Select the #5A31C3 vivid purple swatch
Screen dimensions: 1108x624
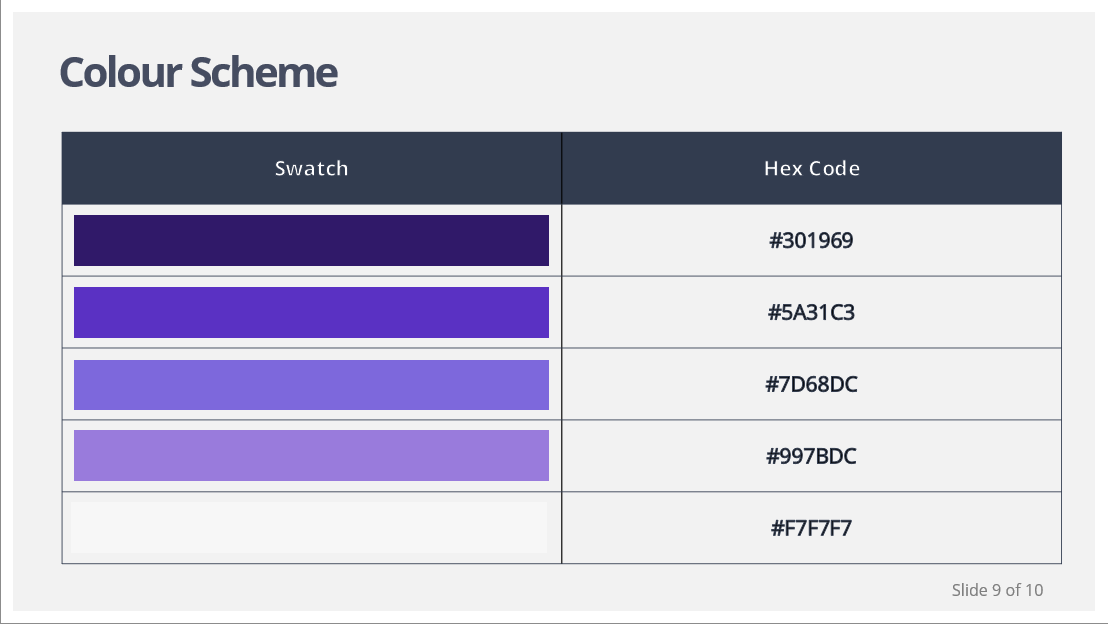(310, 312)
